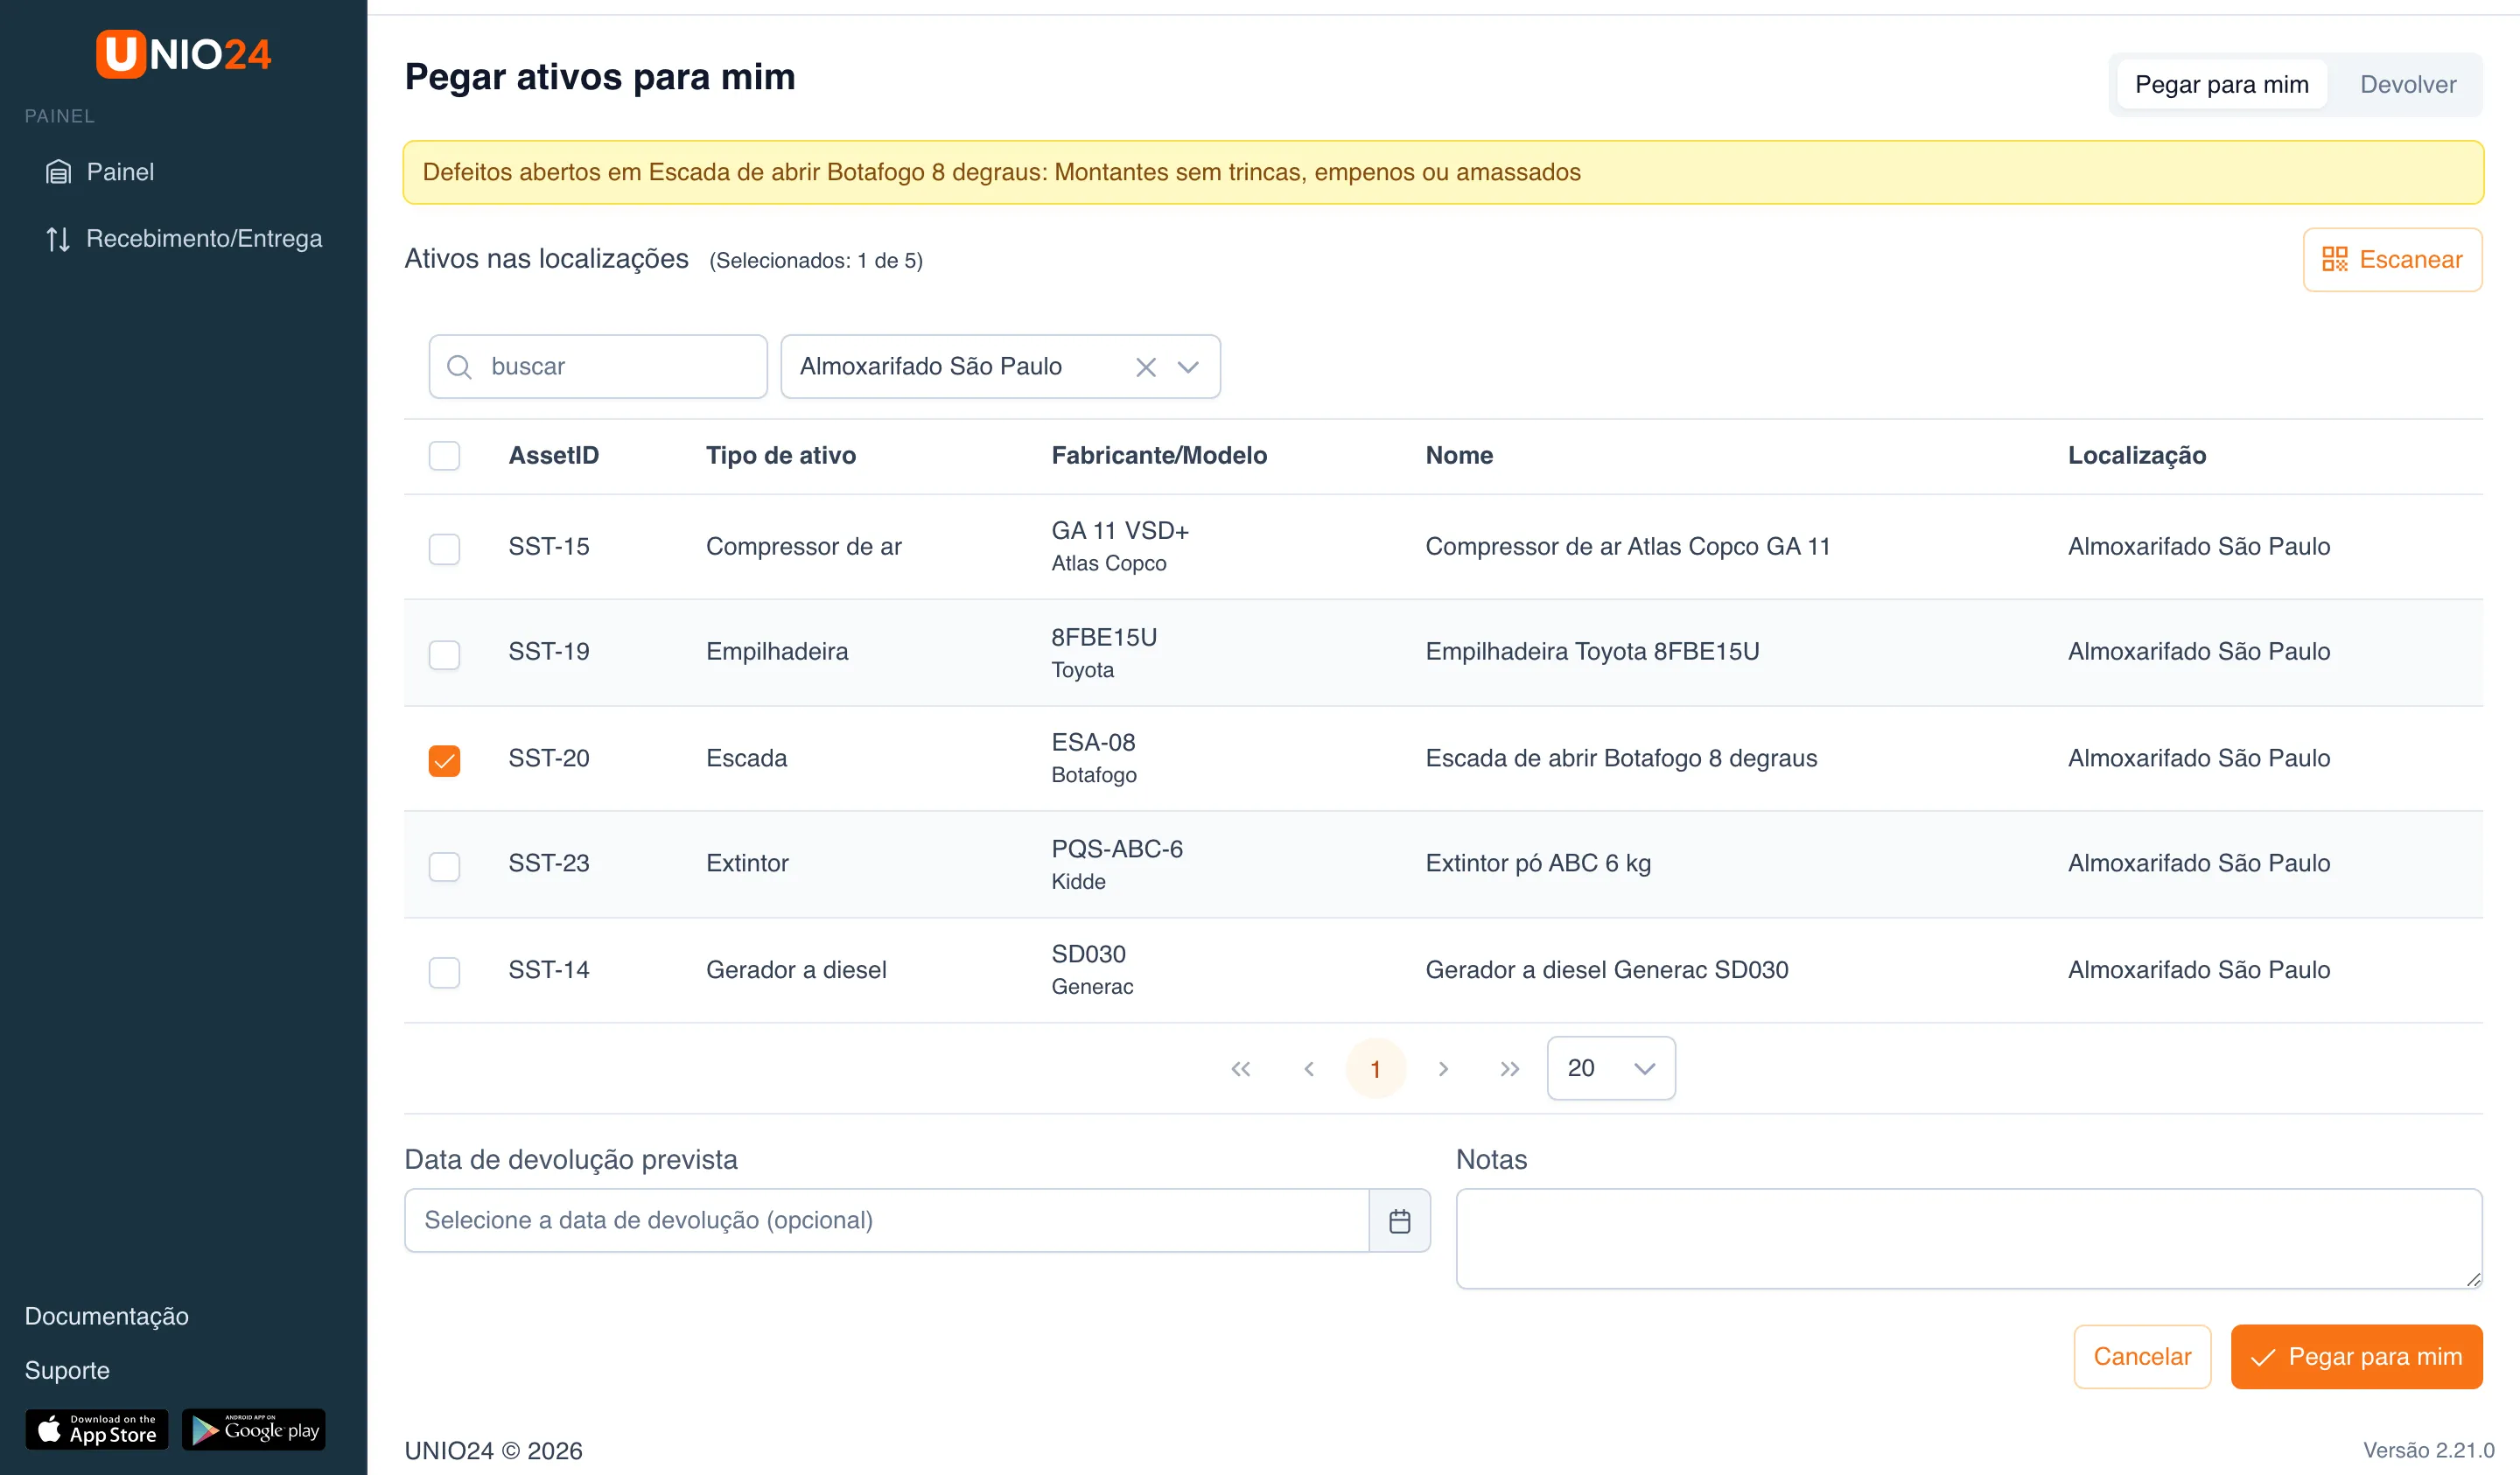Click the yellow defects warning banner

(1443, 172)
